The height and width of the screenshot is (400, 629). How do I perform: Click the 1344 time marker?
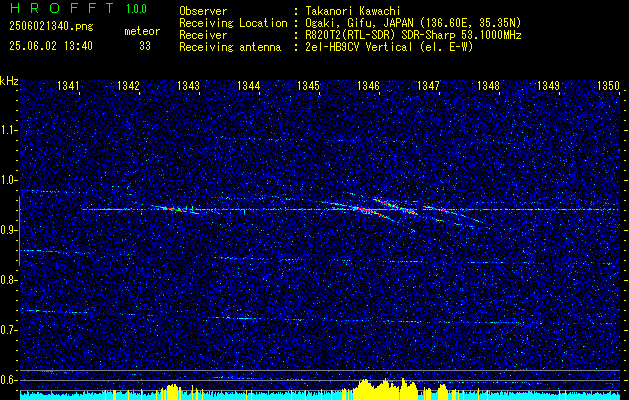coord(248,86)
